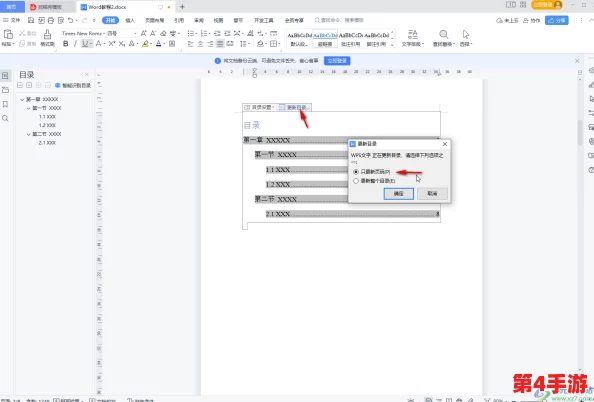Viewport: 594px width, 402px height.
Task: Collapse the 第一章 XXXXX tree node
Action: (x=22, y=100)
